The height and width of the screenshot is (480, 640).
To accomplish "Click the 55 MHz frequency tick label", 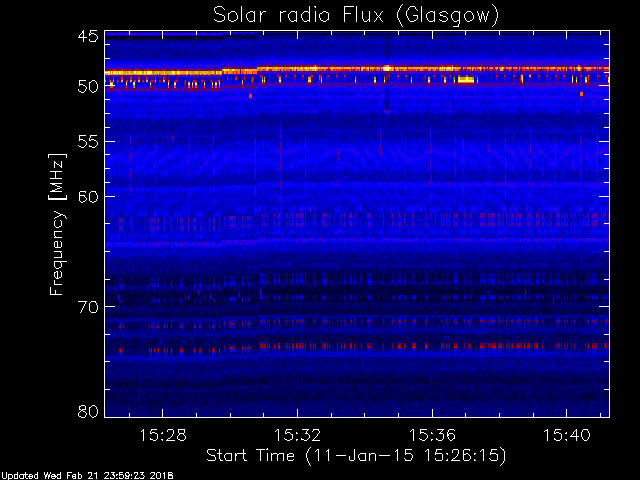I will (87, 142).
